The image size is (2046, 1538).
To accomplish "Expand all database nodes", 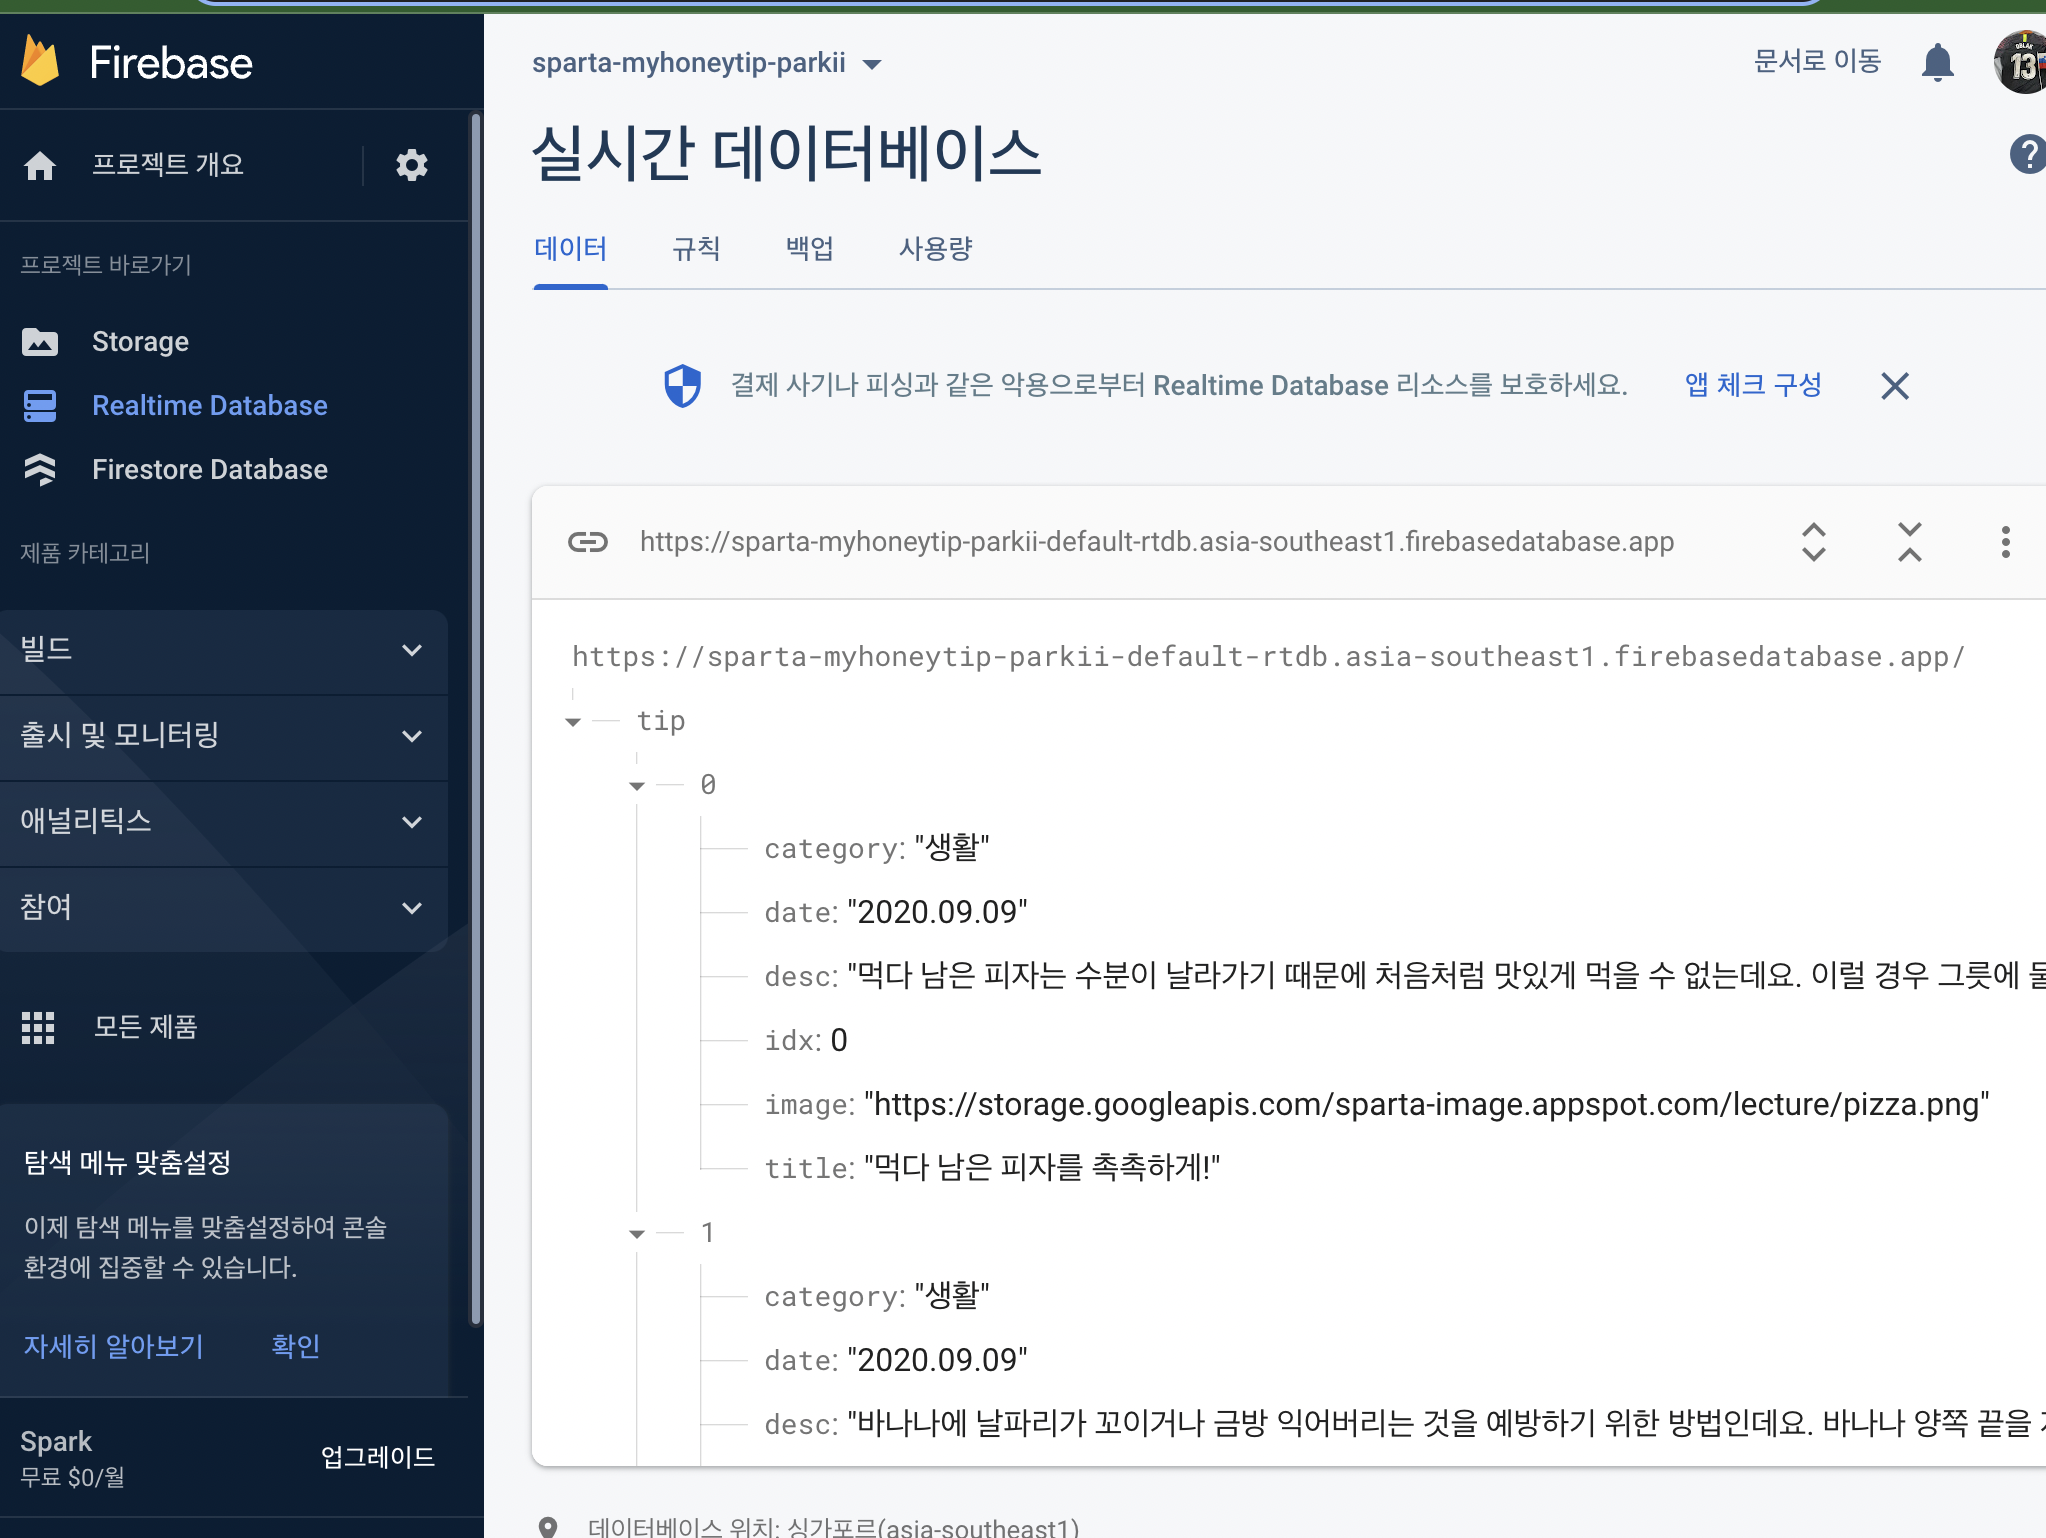I will [1814, 542].
